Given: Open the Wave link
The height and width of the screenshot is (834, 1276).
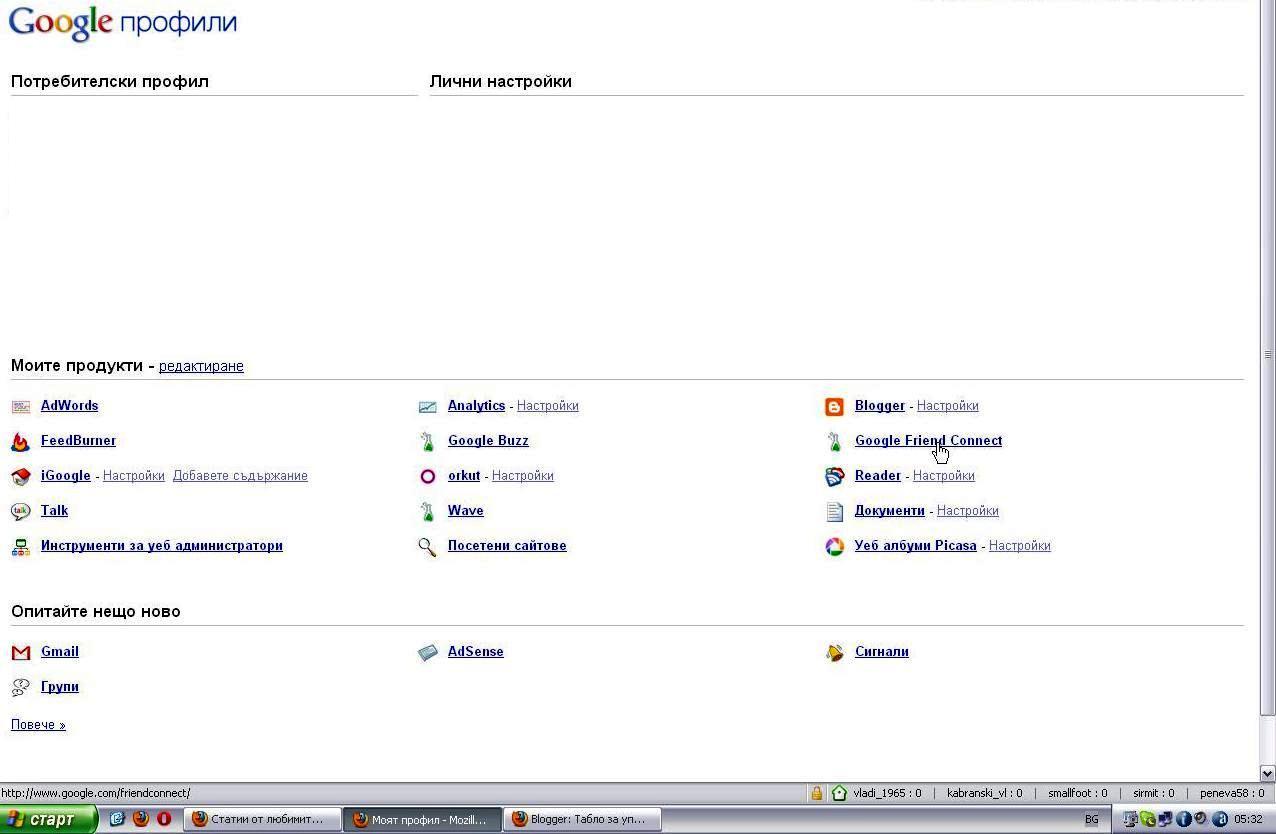Looking at the screenshot, I should pos(466,511).
